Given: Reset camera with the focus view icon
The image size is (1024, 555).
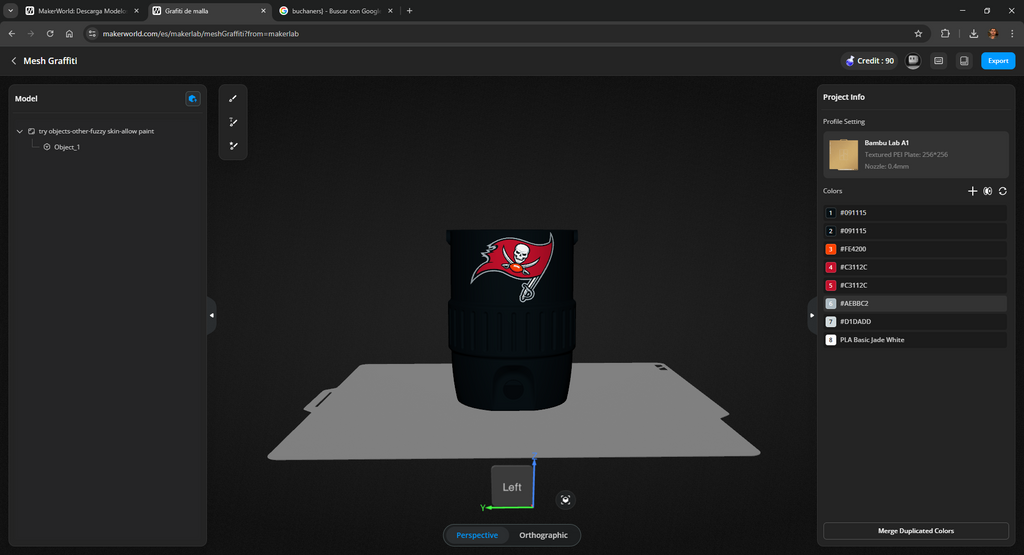Looking at the screenshot, I should (x=566, y=500).
